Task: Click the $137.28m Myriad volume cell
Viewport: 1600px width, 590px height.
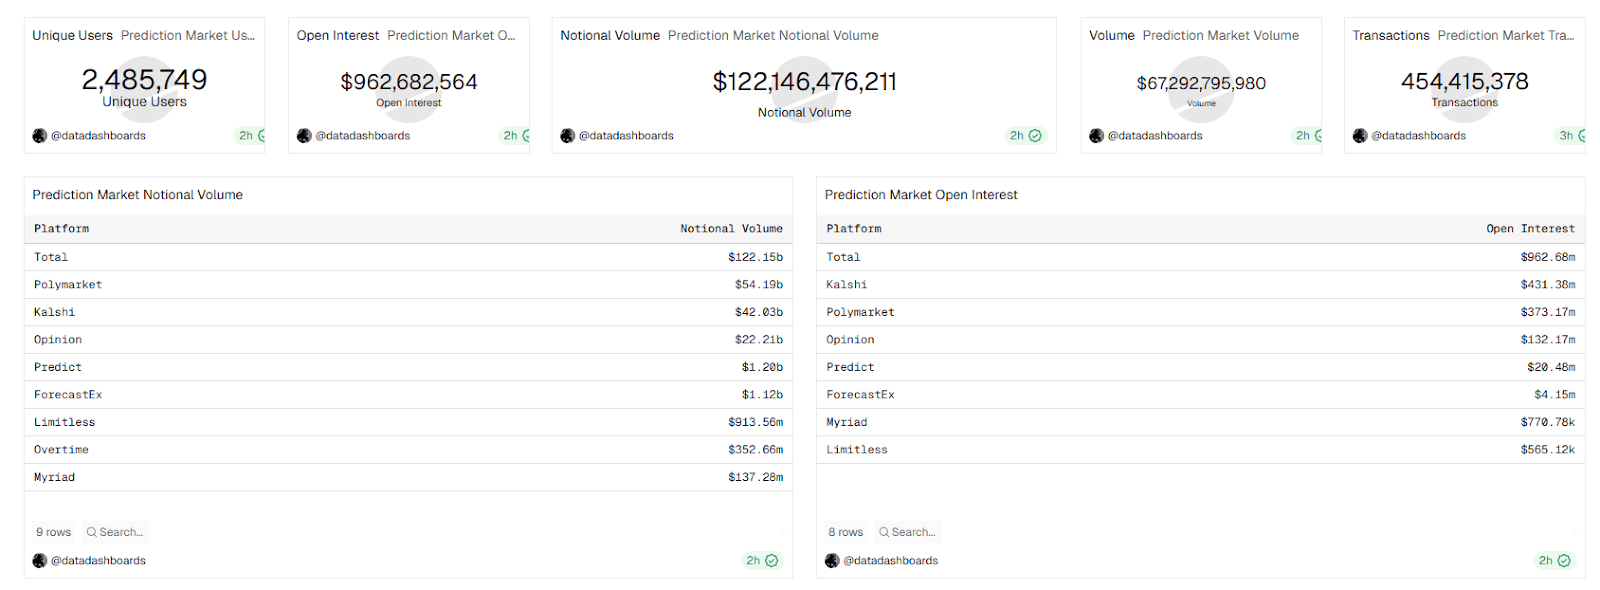Action: tap(755, 478)
